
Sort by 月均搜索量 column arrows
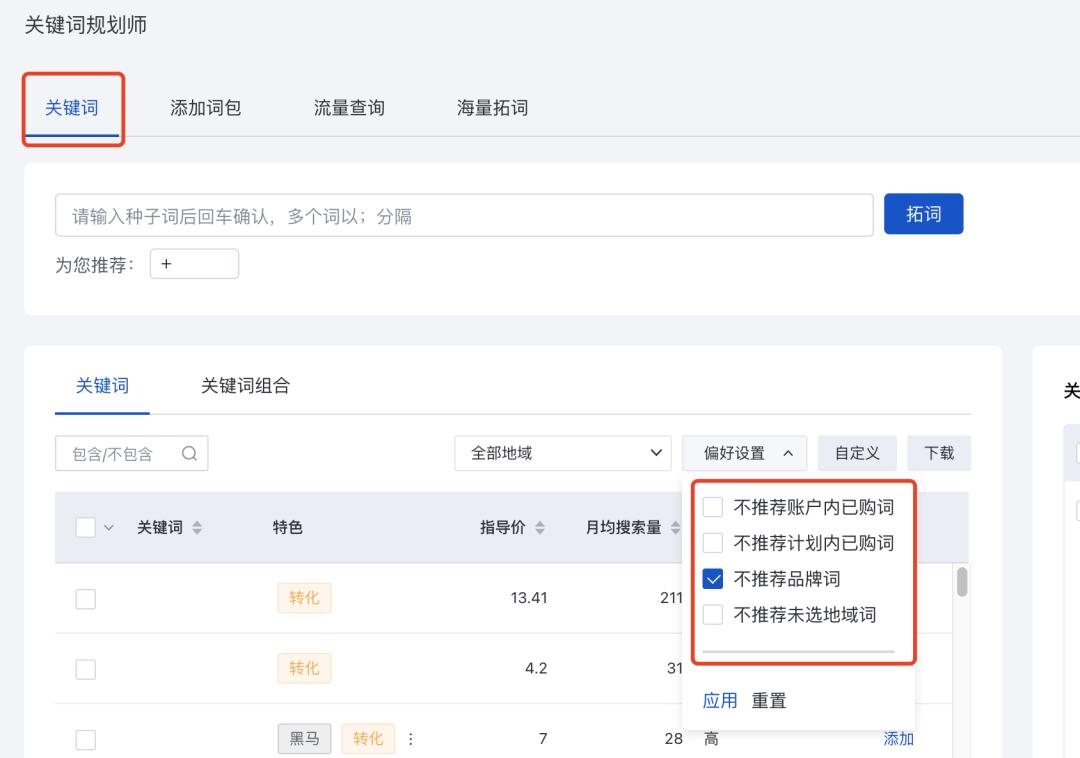pos(675,528)
